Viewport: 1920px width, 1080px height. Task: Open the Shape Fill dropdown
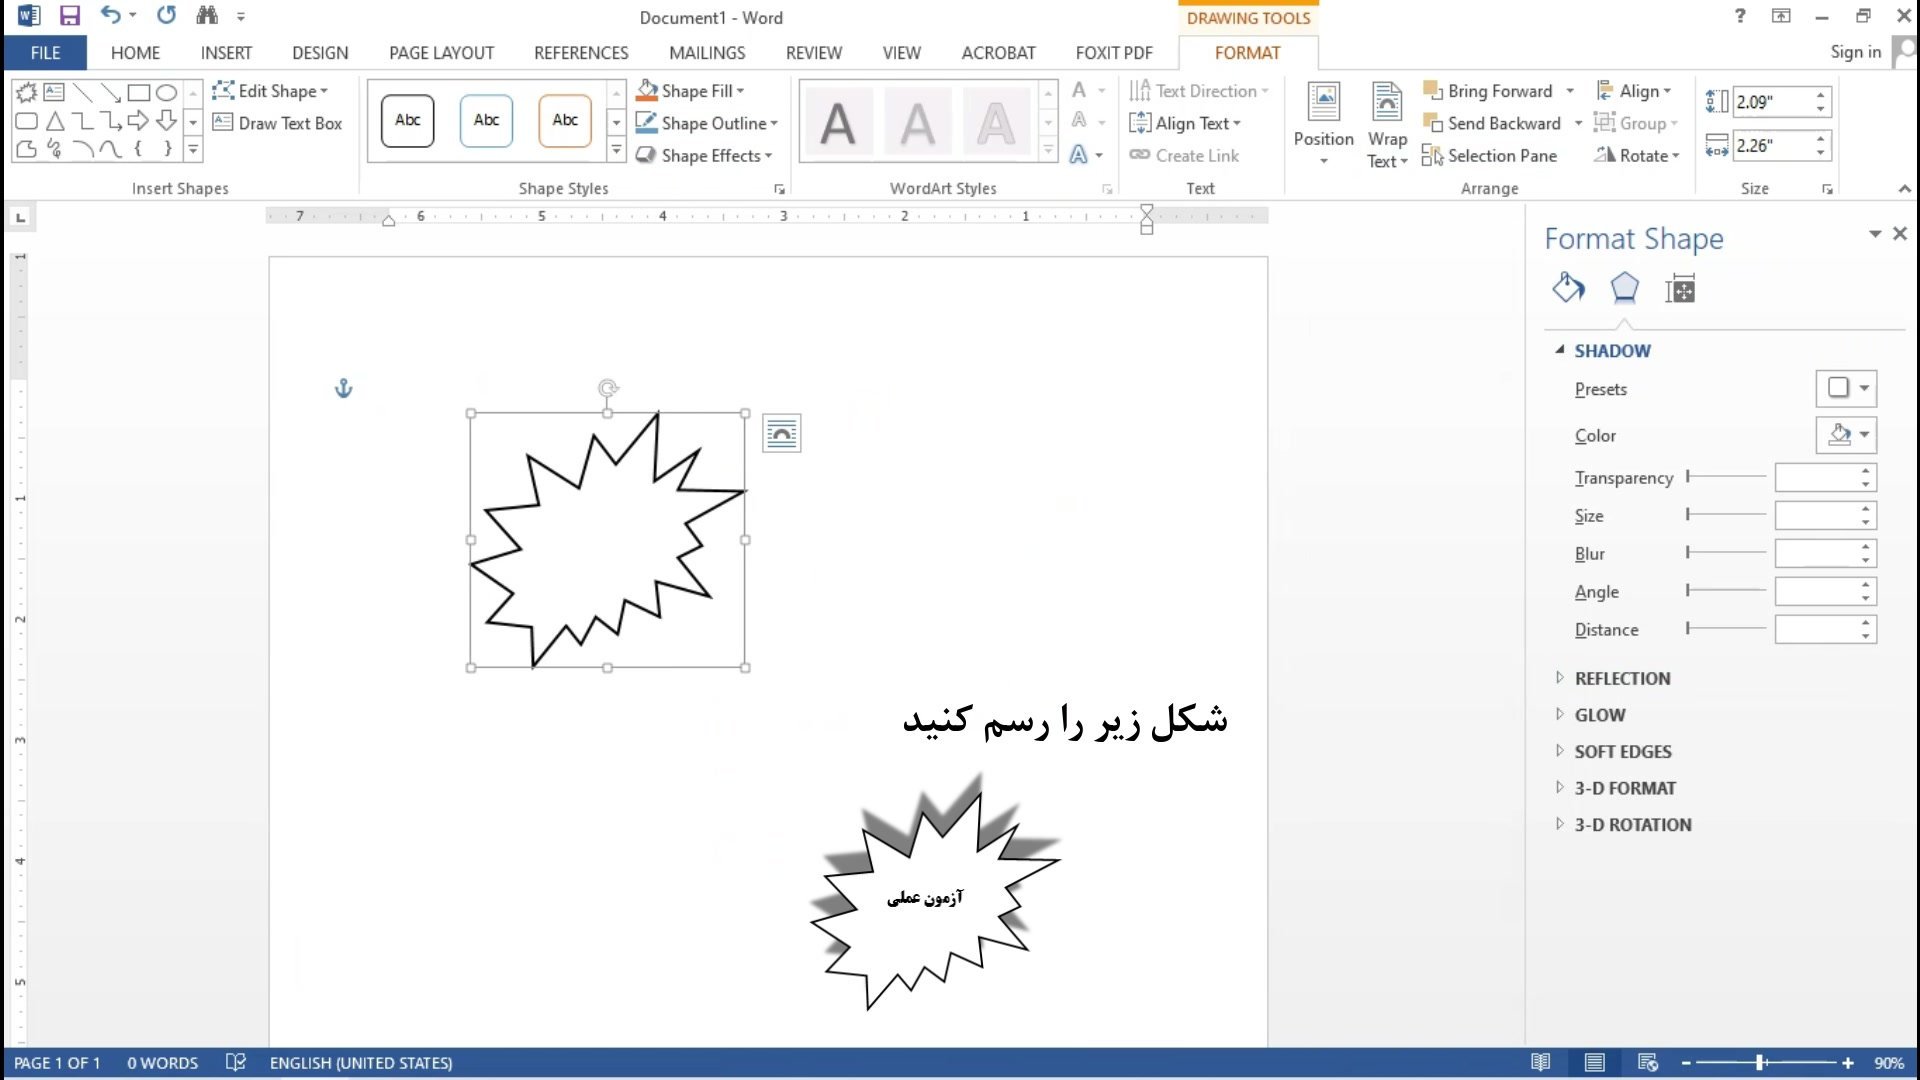(x=739, y=91)
